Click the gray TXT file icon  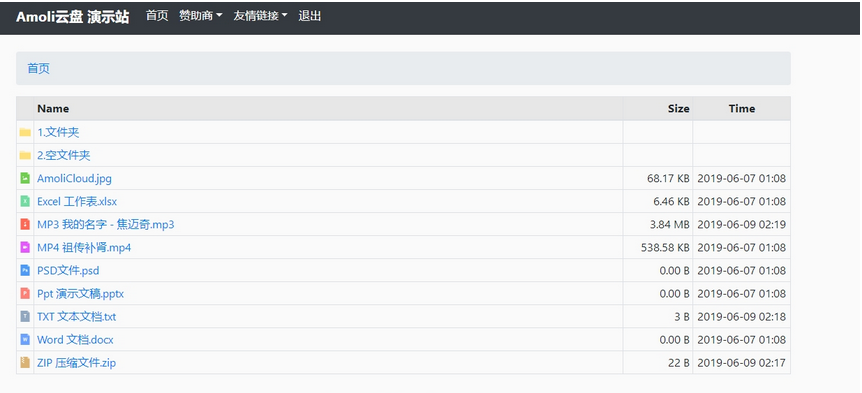click(x=25, y=317)
